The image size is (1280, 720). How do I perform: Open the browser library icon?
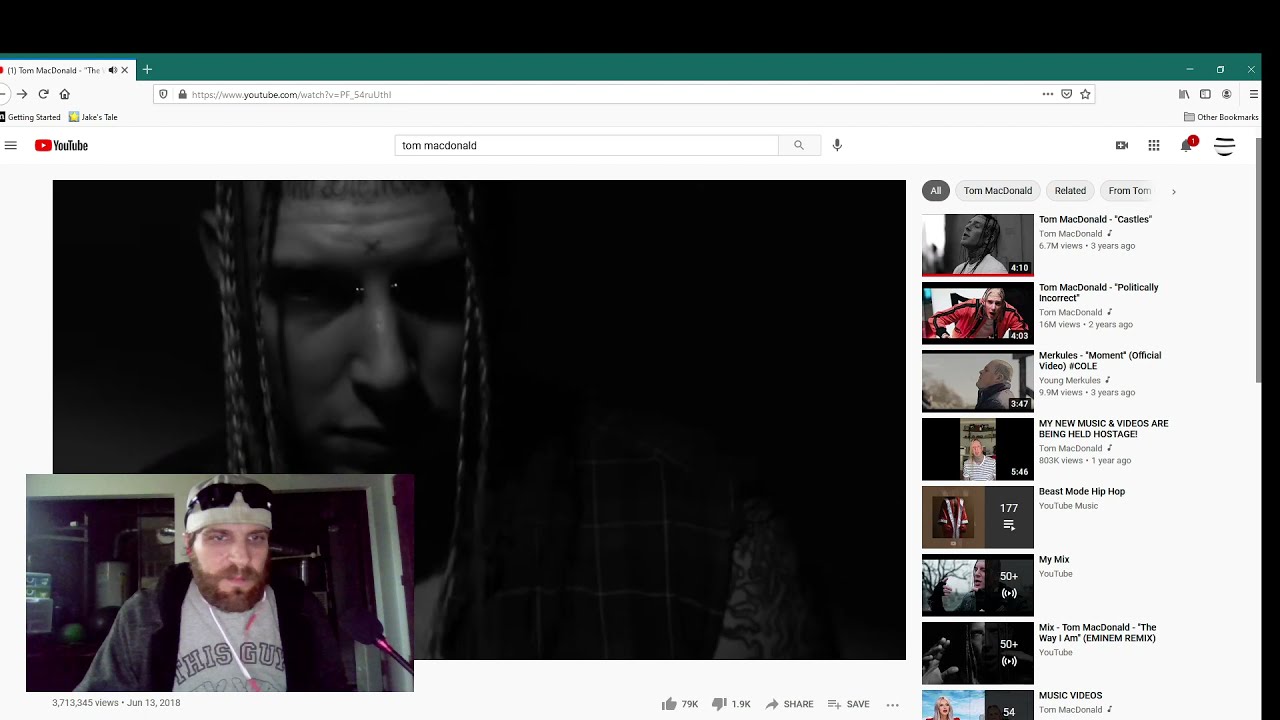point(1184,94)
